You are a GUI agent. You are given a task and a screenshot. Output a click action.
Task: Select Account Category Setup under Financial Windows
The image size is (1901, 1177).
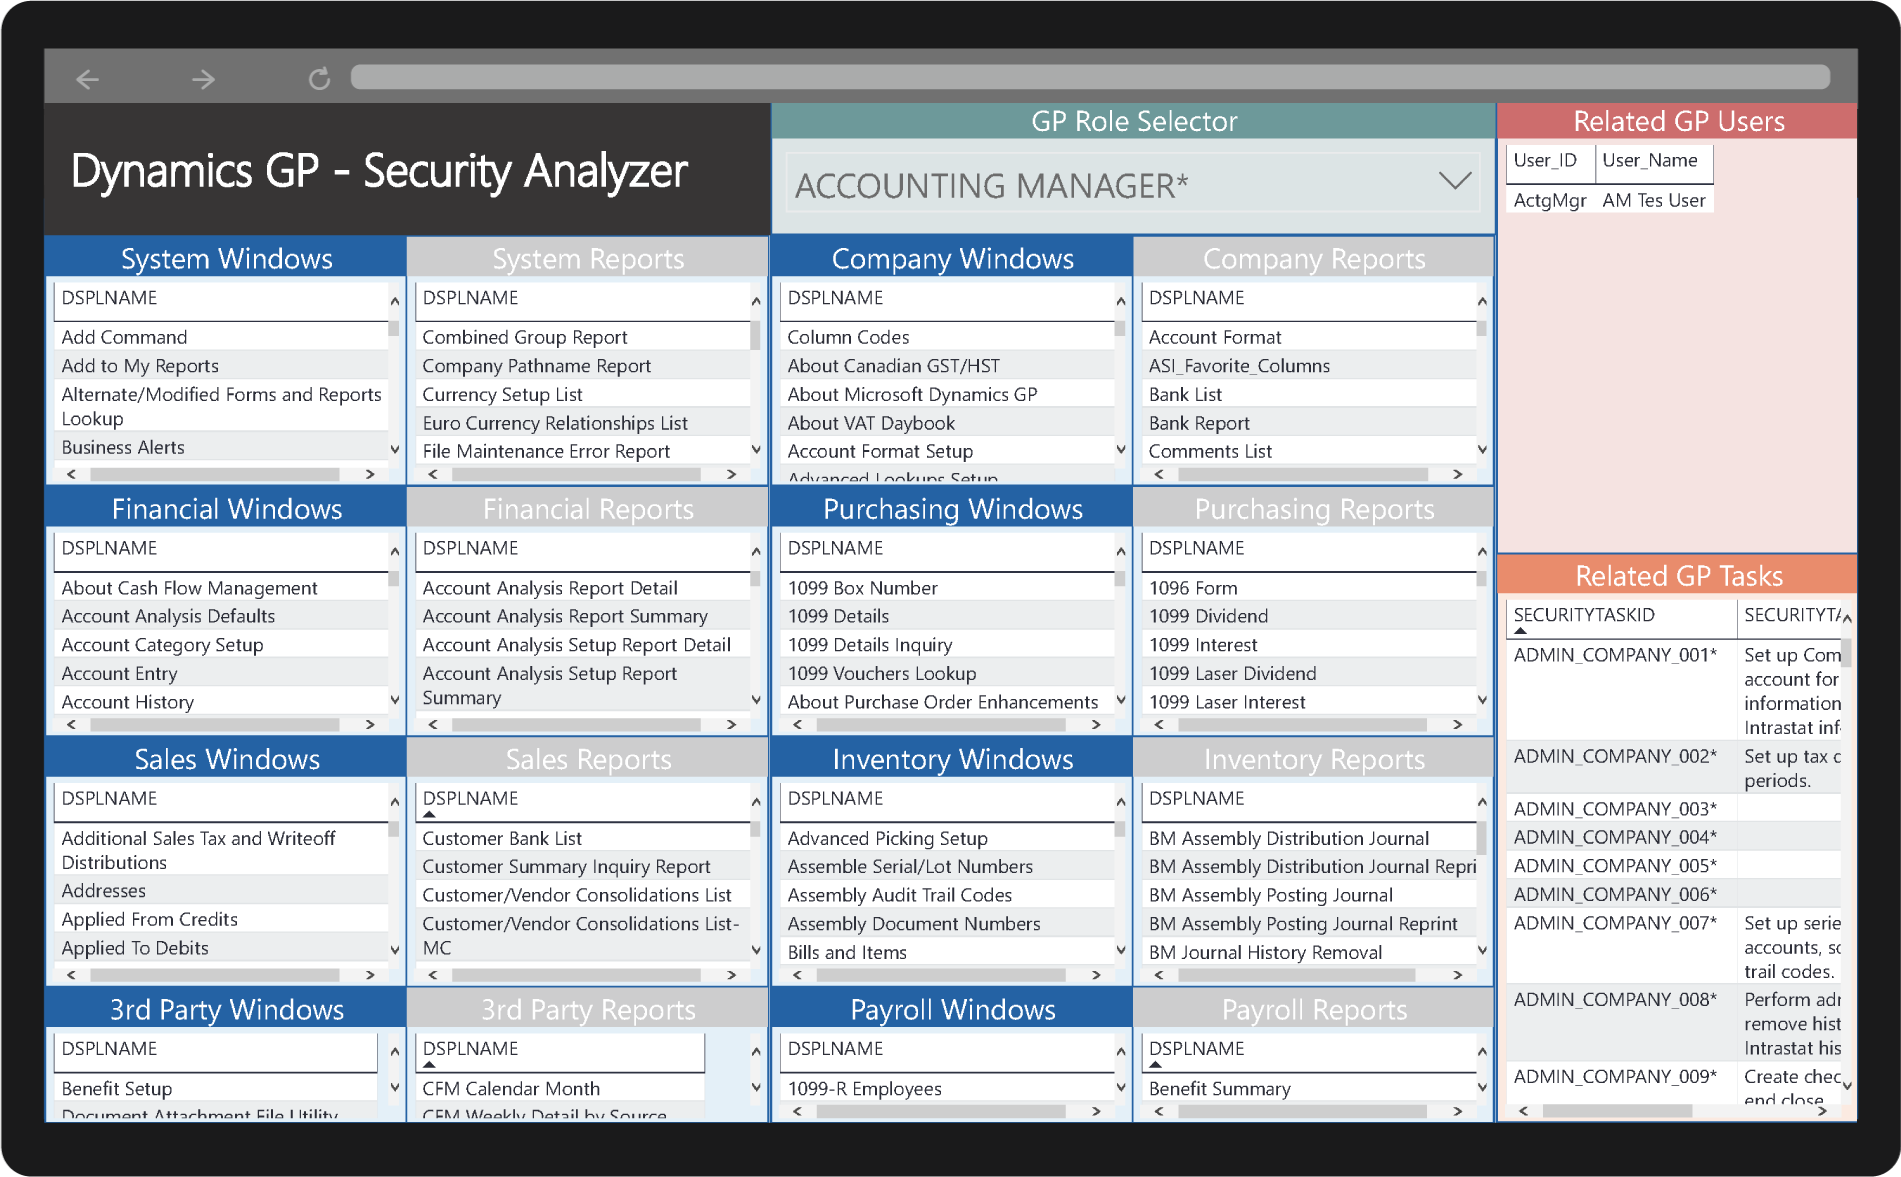pos(162,644)
